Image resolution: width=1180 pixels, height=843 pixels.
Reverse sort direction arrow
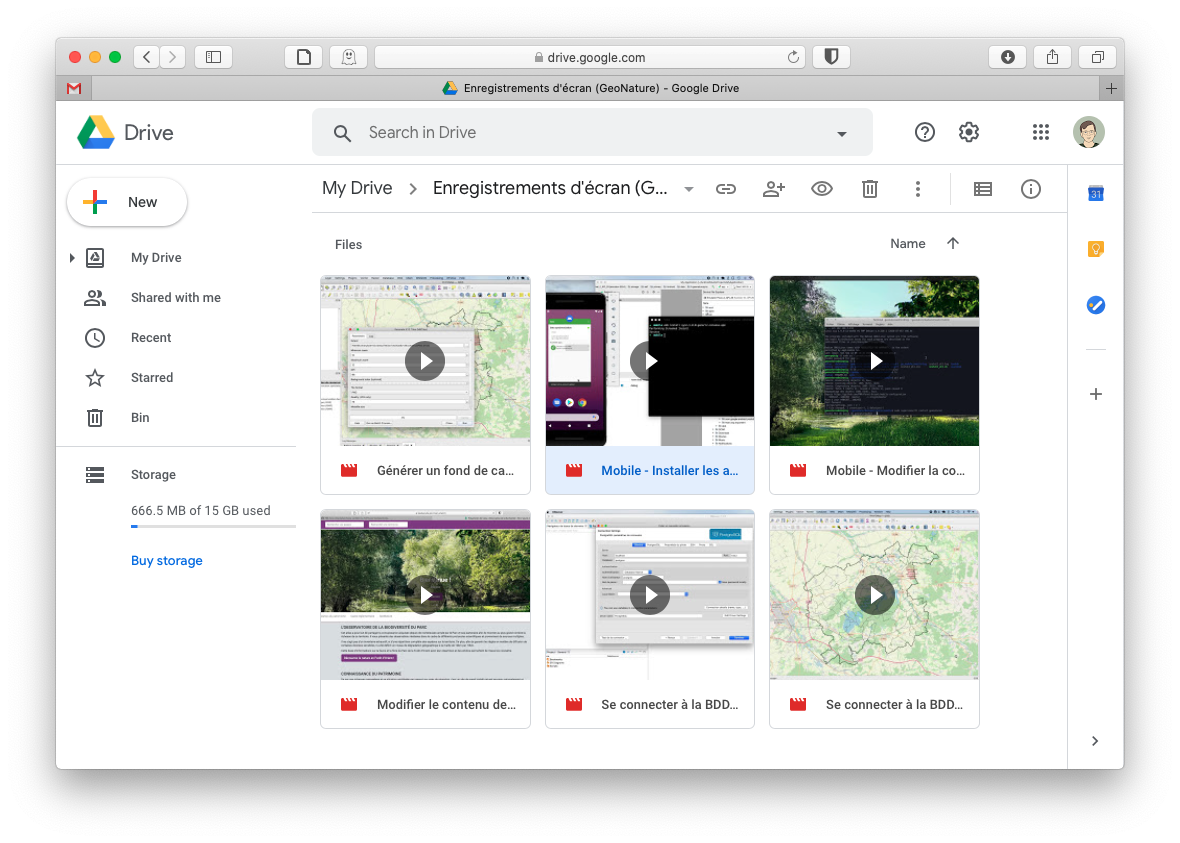click(x=953, y=243)
